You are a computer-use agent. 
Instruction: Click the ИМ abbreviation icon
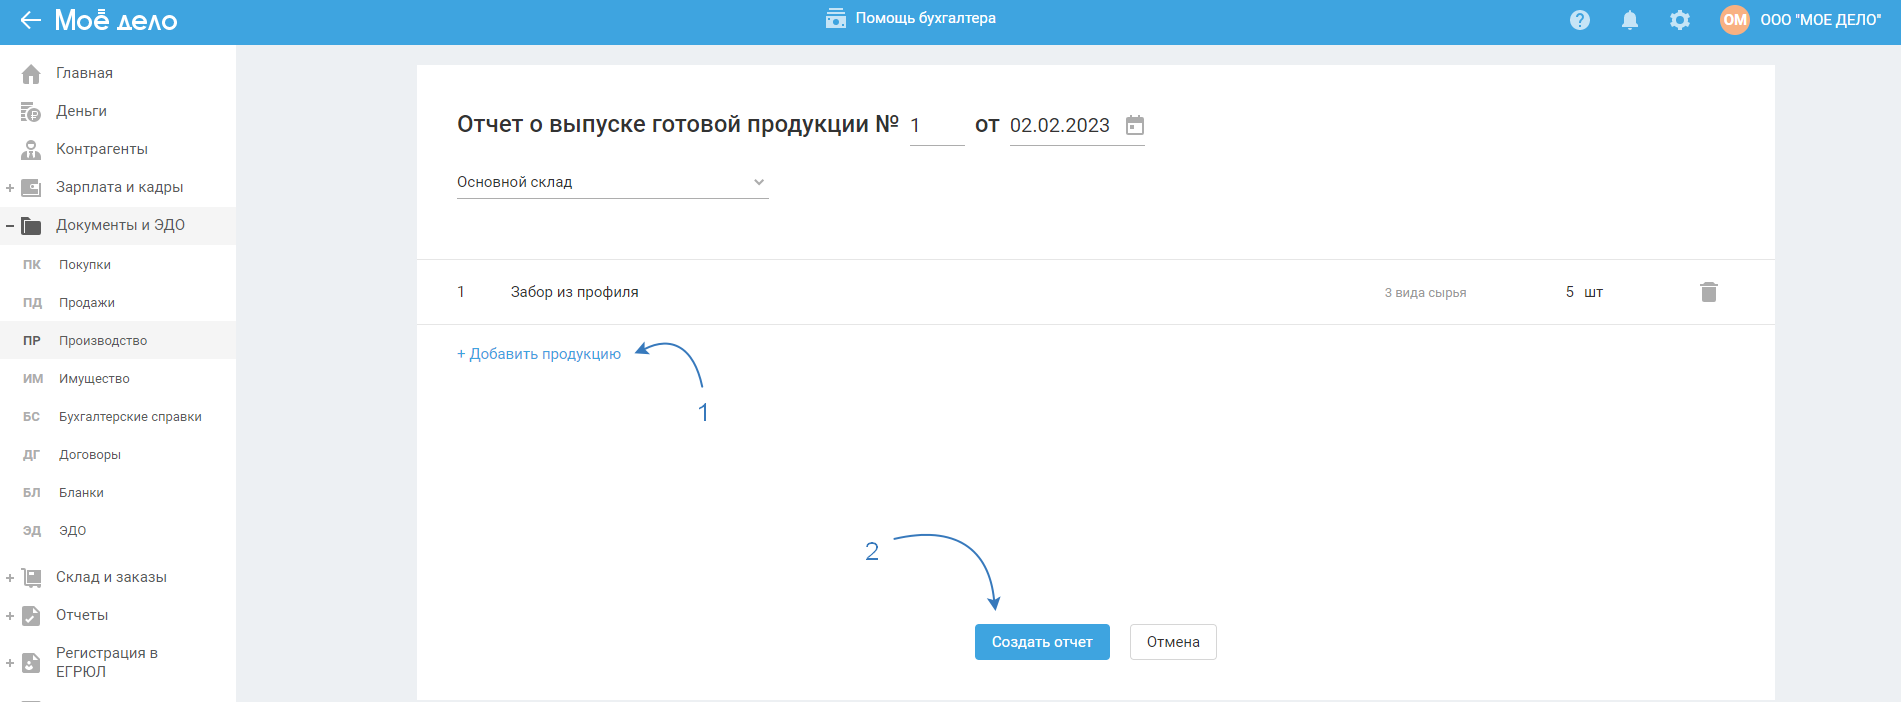(x=33, y=379)
